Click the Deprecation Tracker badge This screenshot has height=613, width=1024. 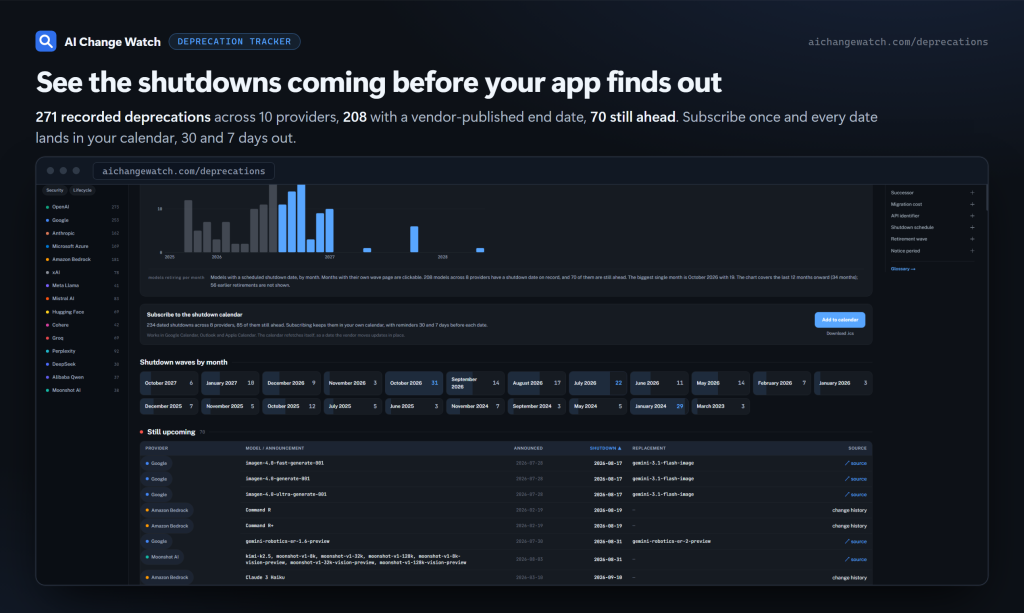click(234, 41)
